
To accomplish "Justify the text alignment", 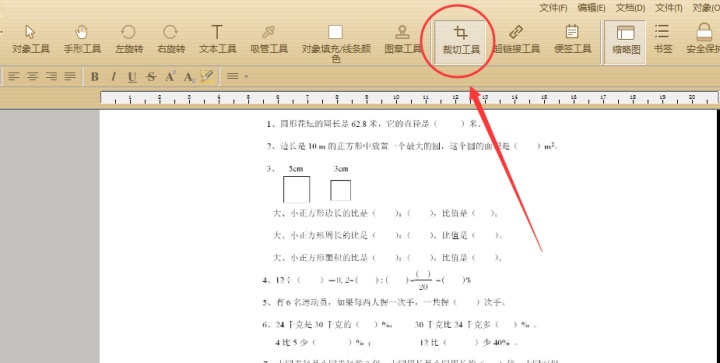I will pyautogui.click(x=70, y=76).
